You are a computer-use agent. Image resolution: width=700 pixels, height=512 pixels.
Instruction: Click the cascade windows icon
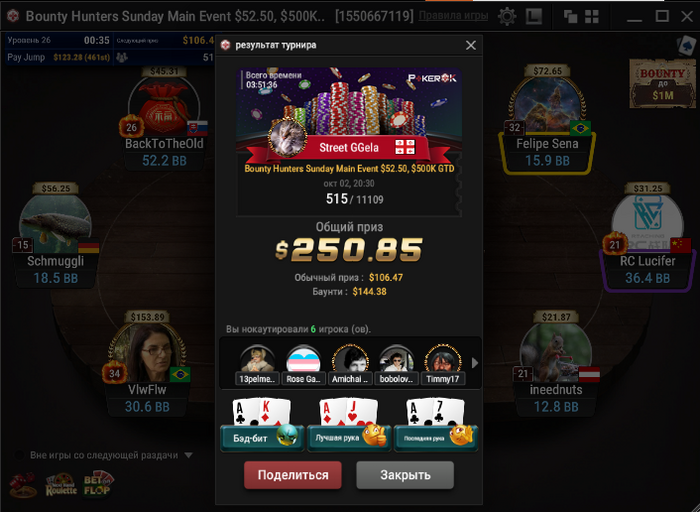[570, 17]
